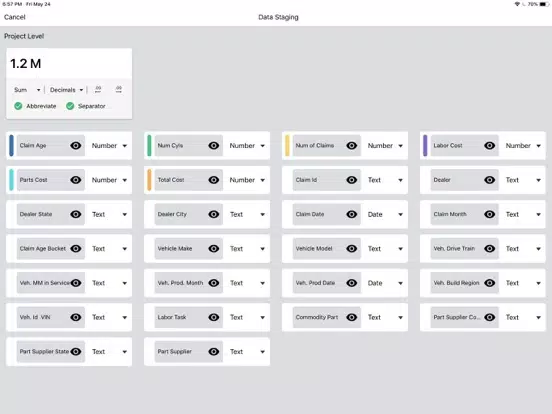Toggle Part Supplier eye icon

(214, 351)
